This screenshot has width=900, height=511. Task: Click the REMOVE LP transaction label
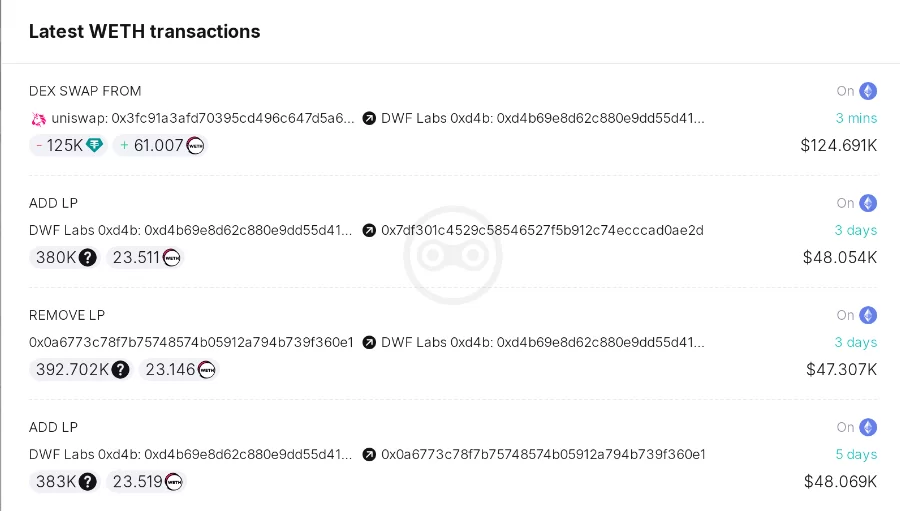tap(67, 315)
